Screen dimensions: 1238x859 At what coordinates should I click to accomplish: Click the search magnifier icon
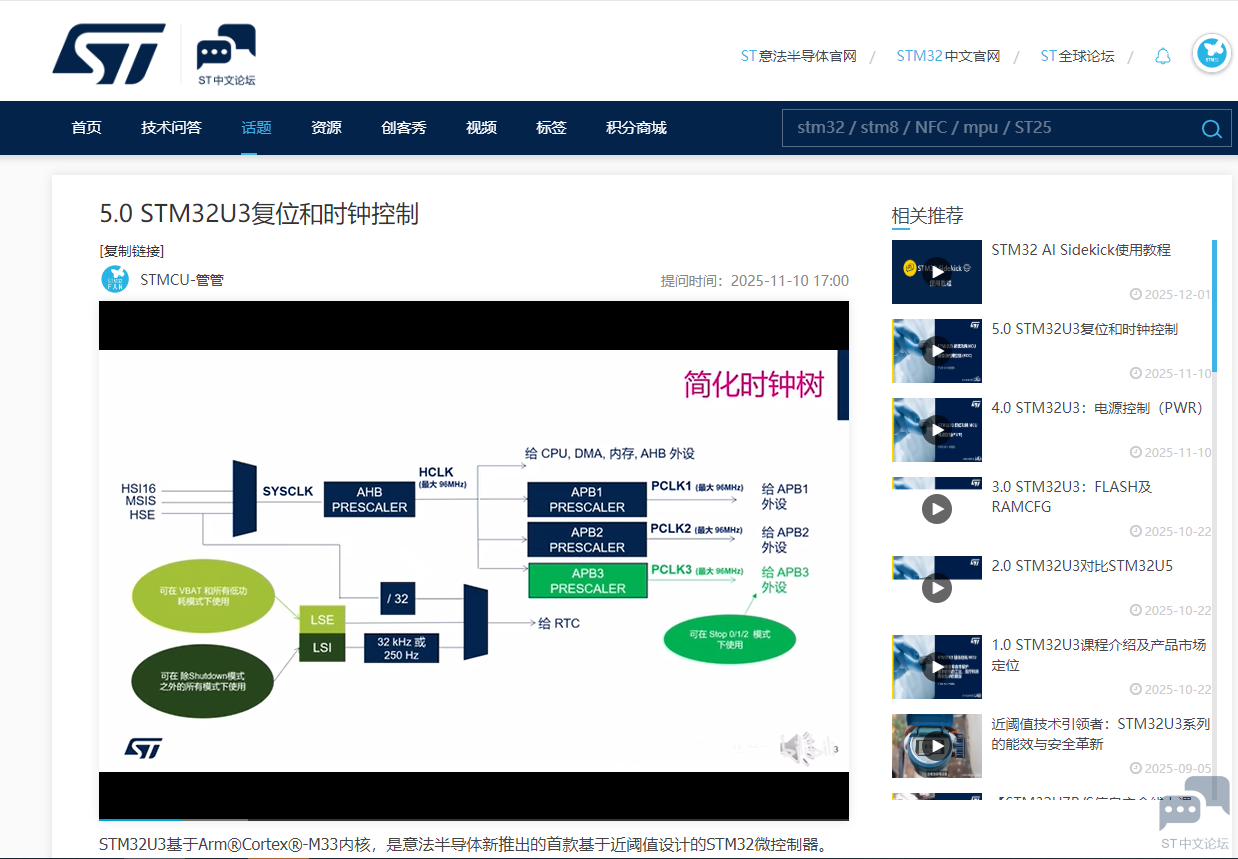pos(1211,128)
